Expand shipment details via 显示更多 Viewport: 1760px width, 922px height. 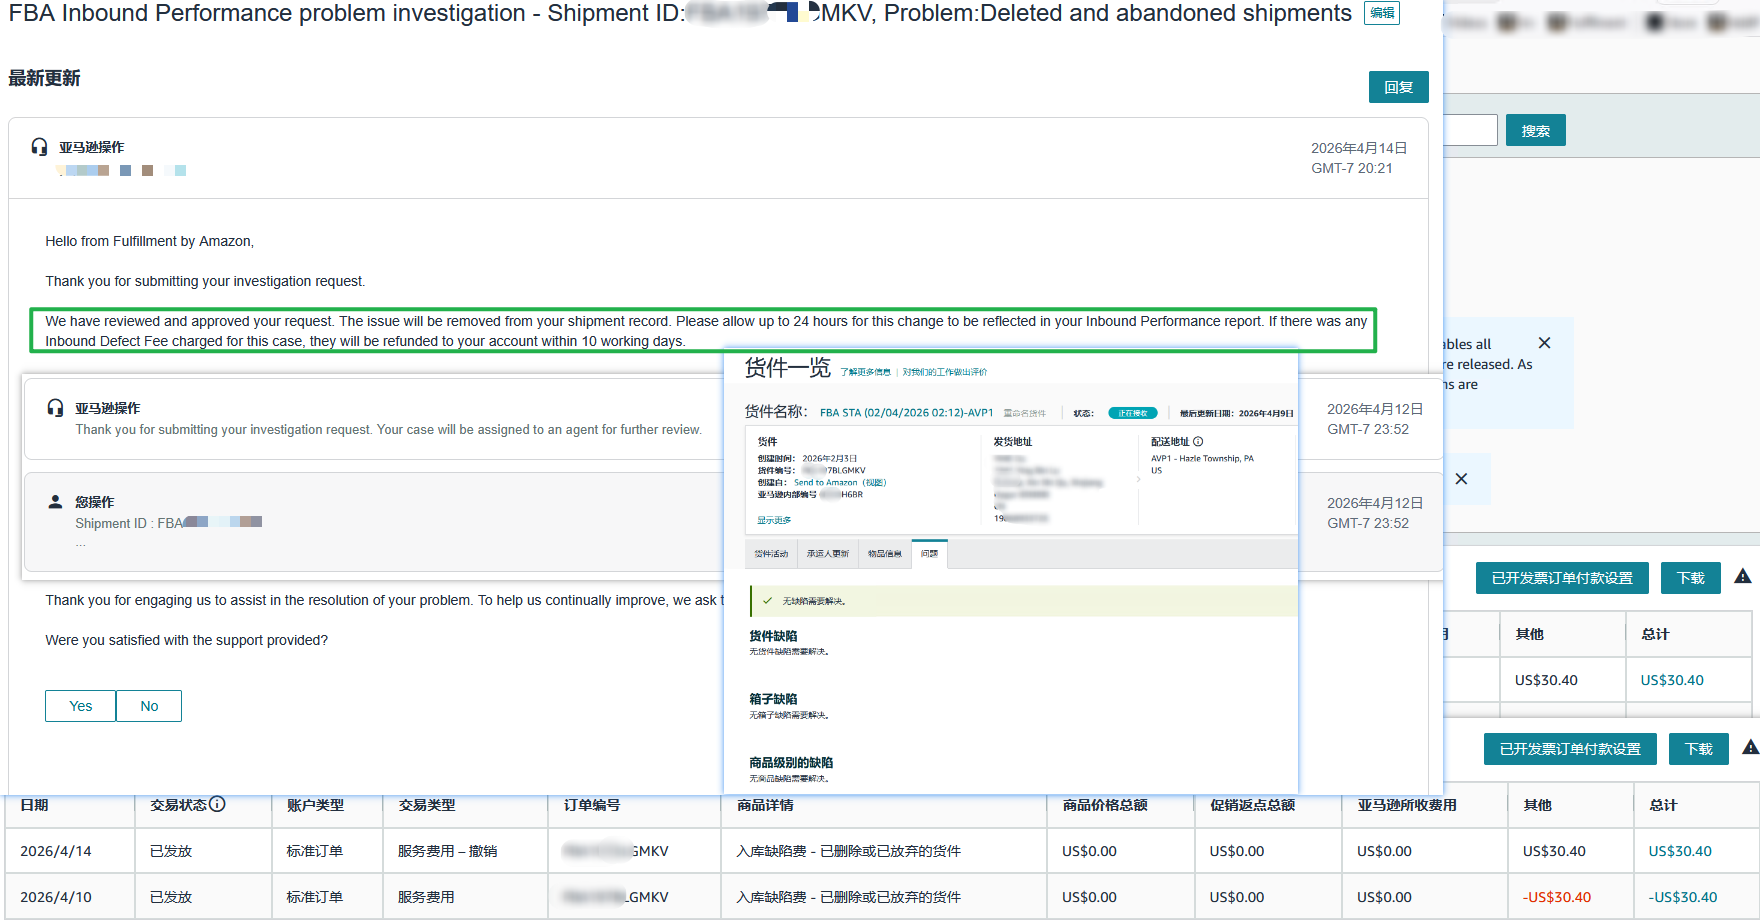coord(773,520)
